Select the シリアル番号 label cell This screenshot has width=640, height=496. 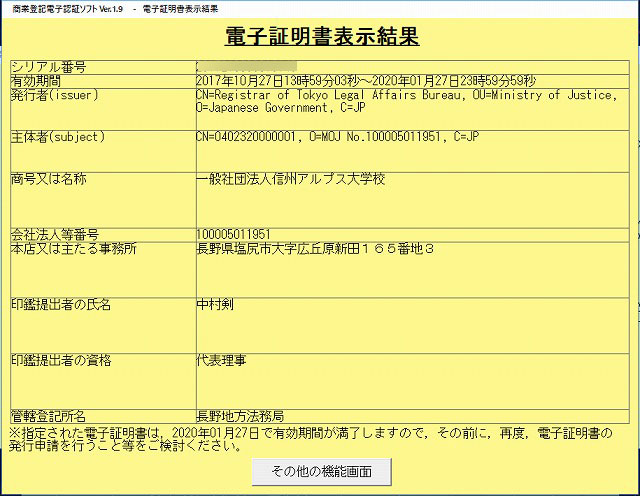(47, 67)
